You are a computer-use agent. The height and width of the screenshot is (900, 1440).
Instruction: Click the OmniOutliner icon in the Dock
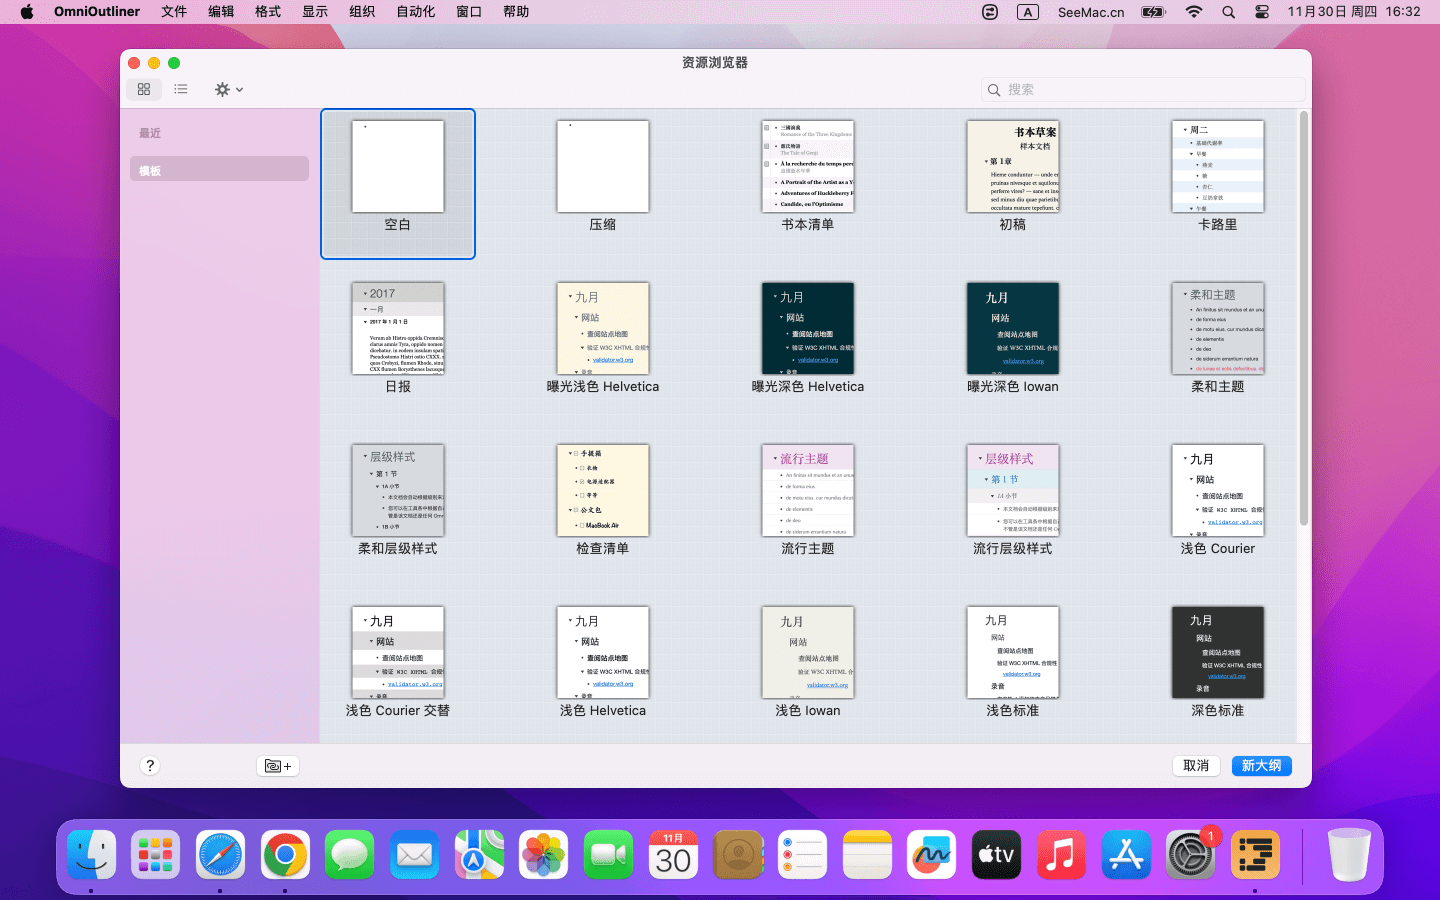pos(1255,855)
